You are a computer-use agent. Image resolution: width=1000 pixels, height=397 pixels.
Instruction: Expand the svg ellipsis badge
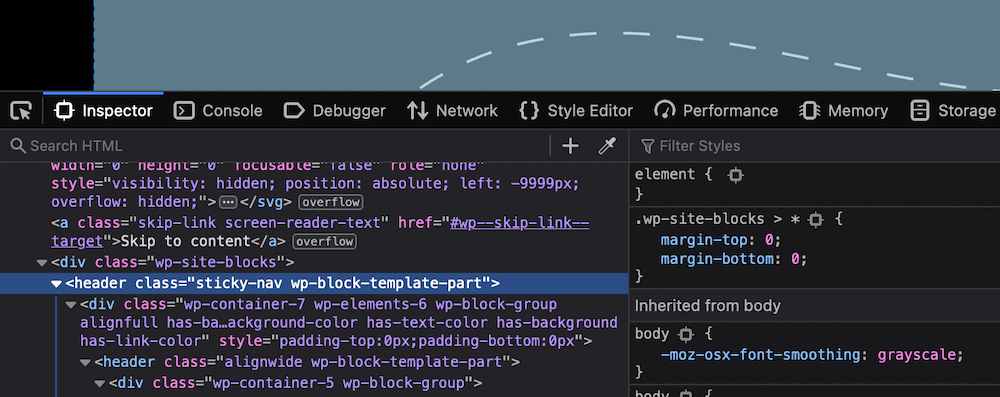pyautogui.click(x=228, y=202)
